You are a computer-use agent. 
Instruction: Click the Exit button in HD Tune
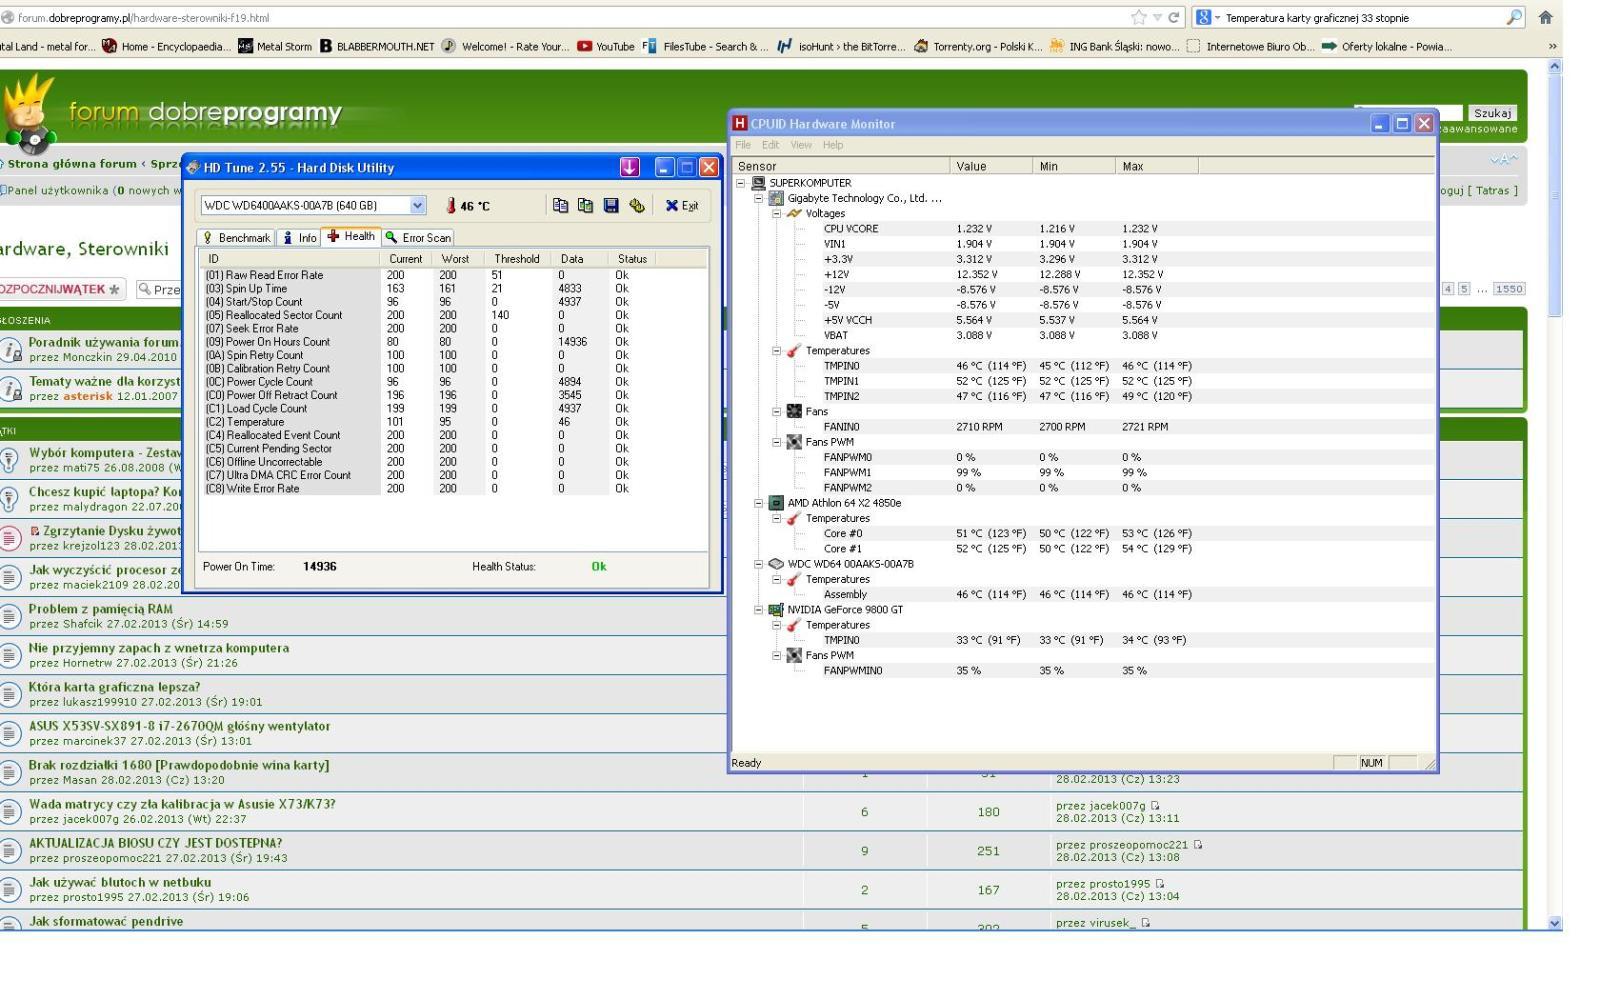(x=682, y=206)
